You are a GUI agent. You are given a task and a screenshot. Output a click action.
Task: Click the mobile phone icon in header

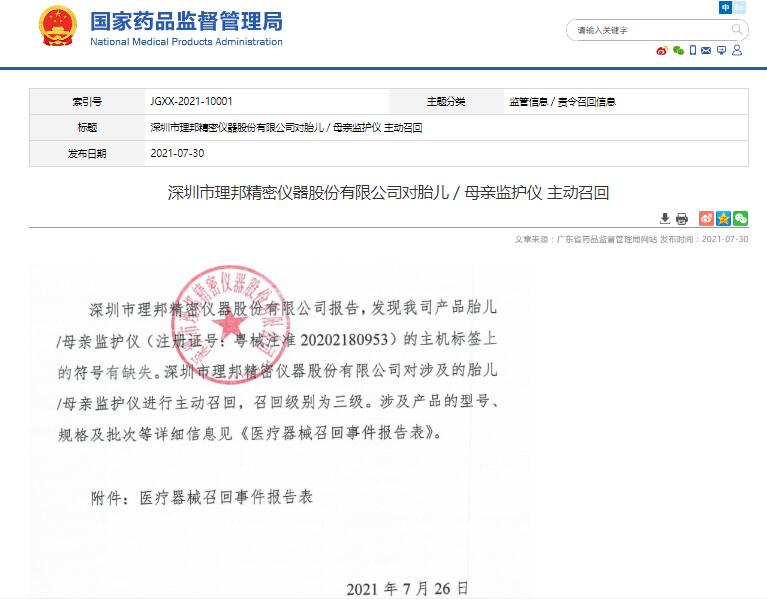coord(692,51)
